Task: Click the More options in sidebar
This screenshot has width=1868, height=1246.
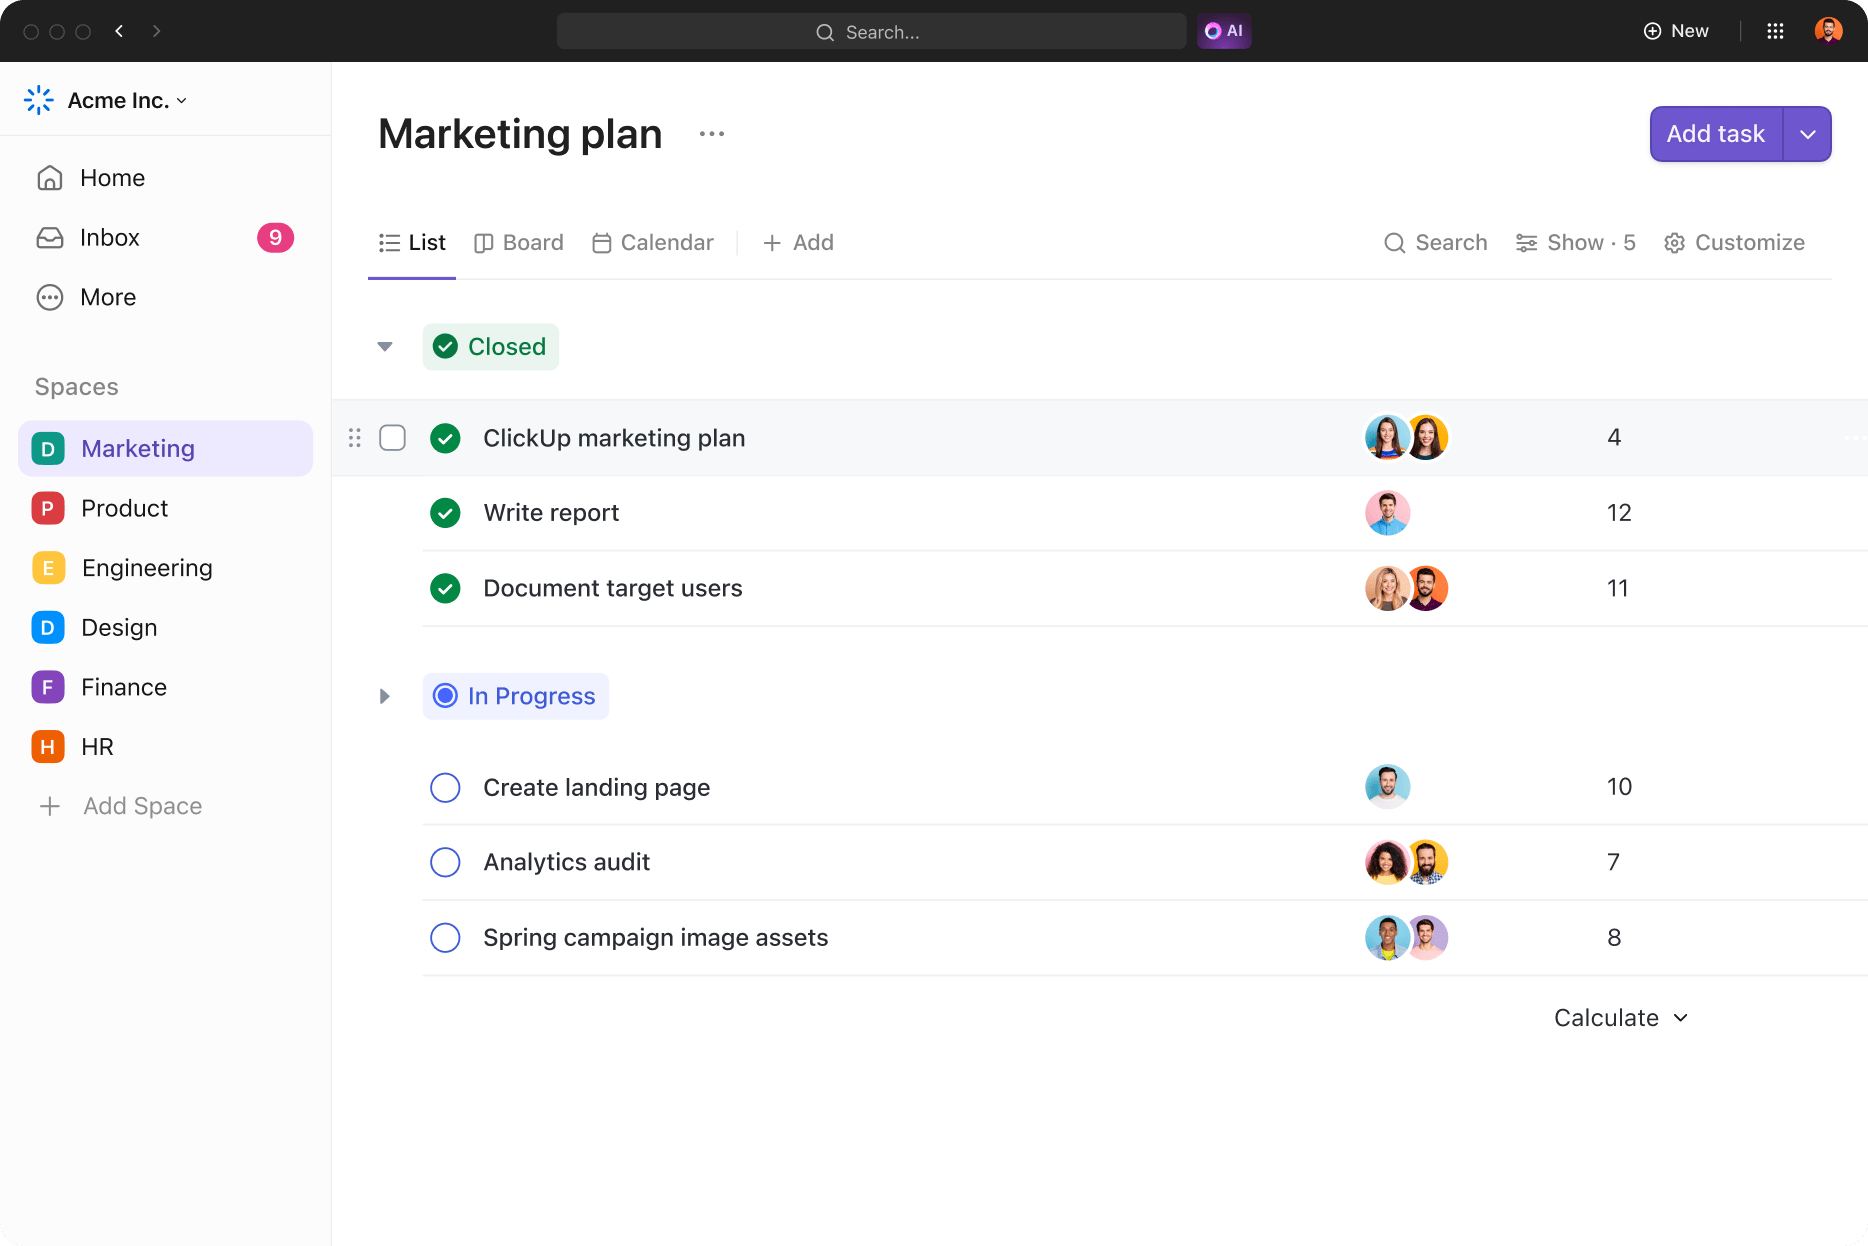Action: [x=107, y=296]
